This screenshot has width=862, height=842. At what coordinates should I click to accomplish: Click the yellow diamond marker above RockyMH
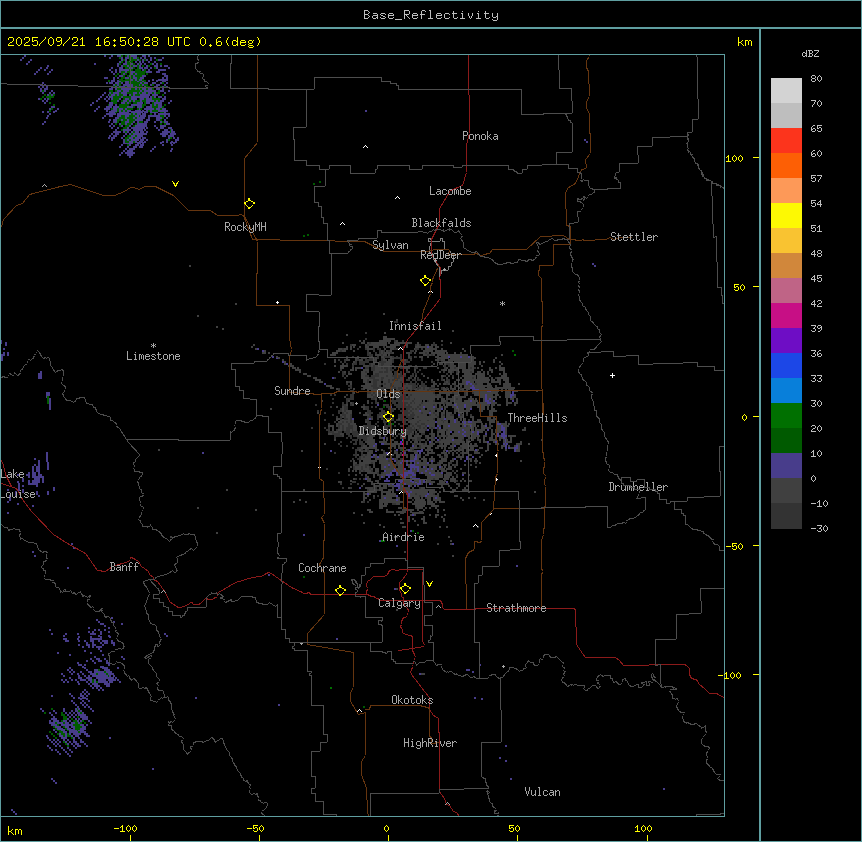(249, 203)
